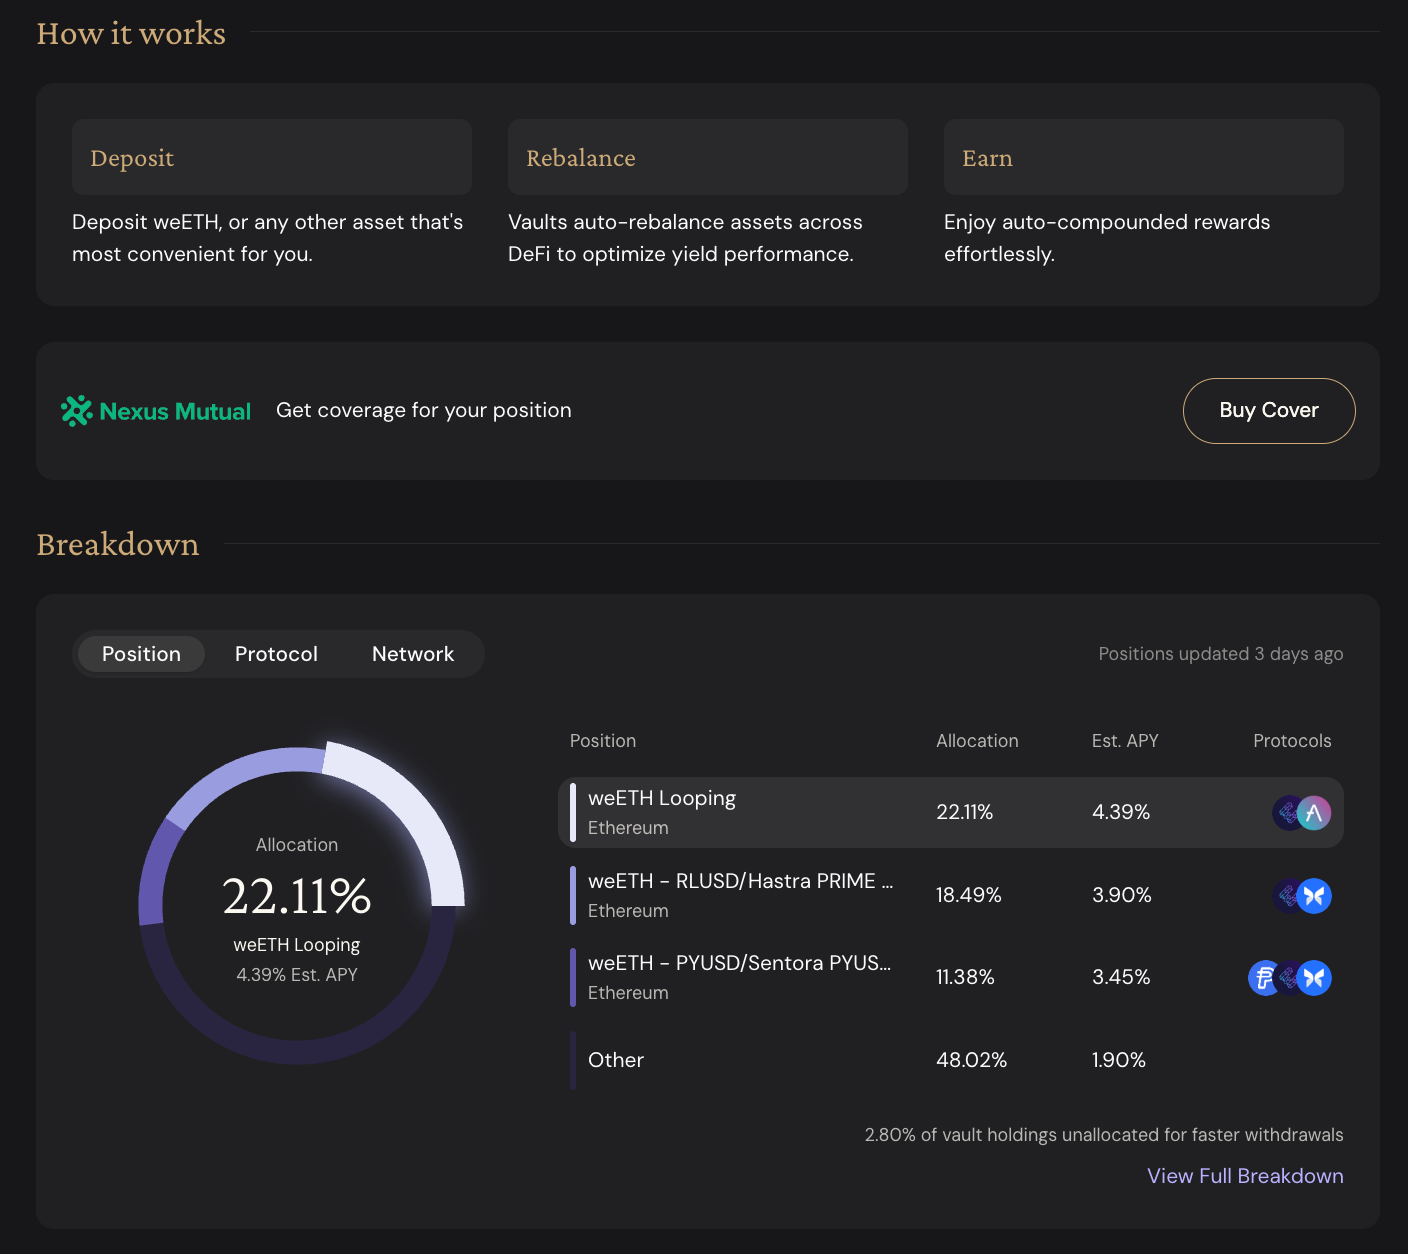Select the weETH - RLUSD/Hastra PRIME row
This screenshot has width=1408, height=1254.
click(x=951, y=896)
